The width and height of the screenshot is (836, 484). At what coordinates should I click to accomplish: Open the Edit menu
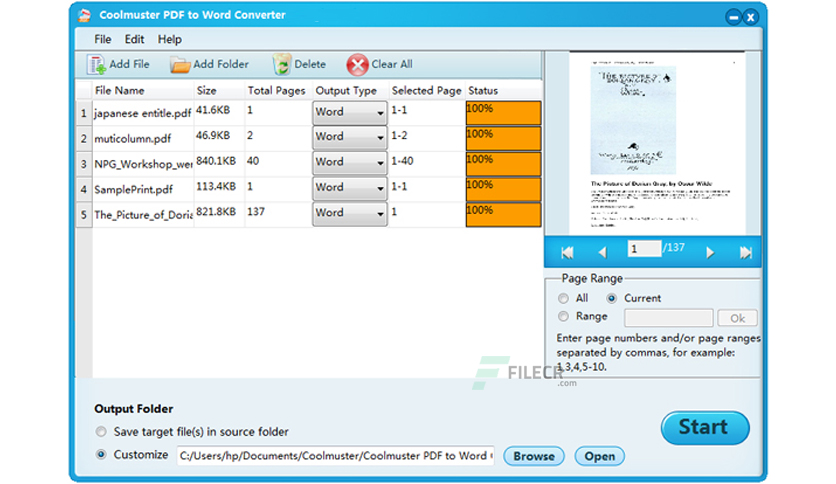(x=134, y=39)
